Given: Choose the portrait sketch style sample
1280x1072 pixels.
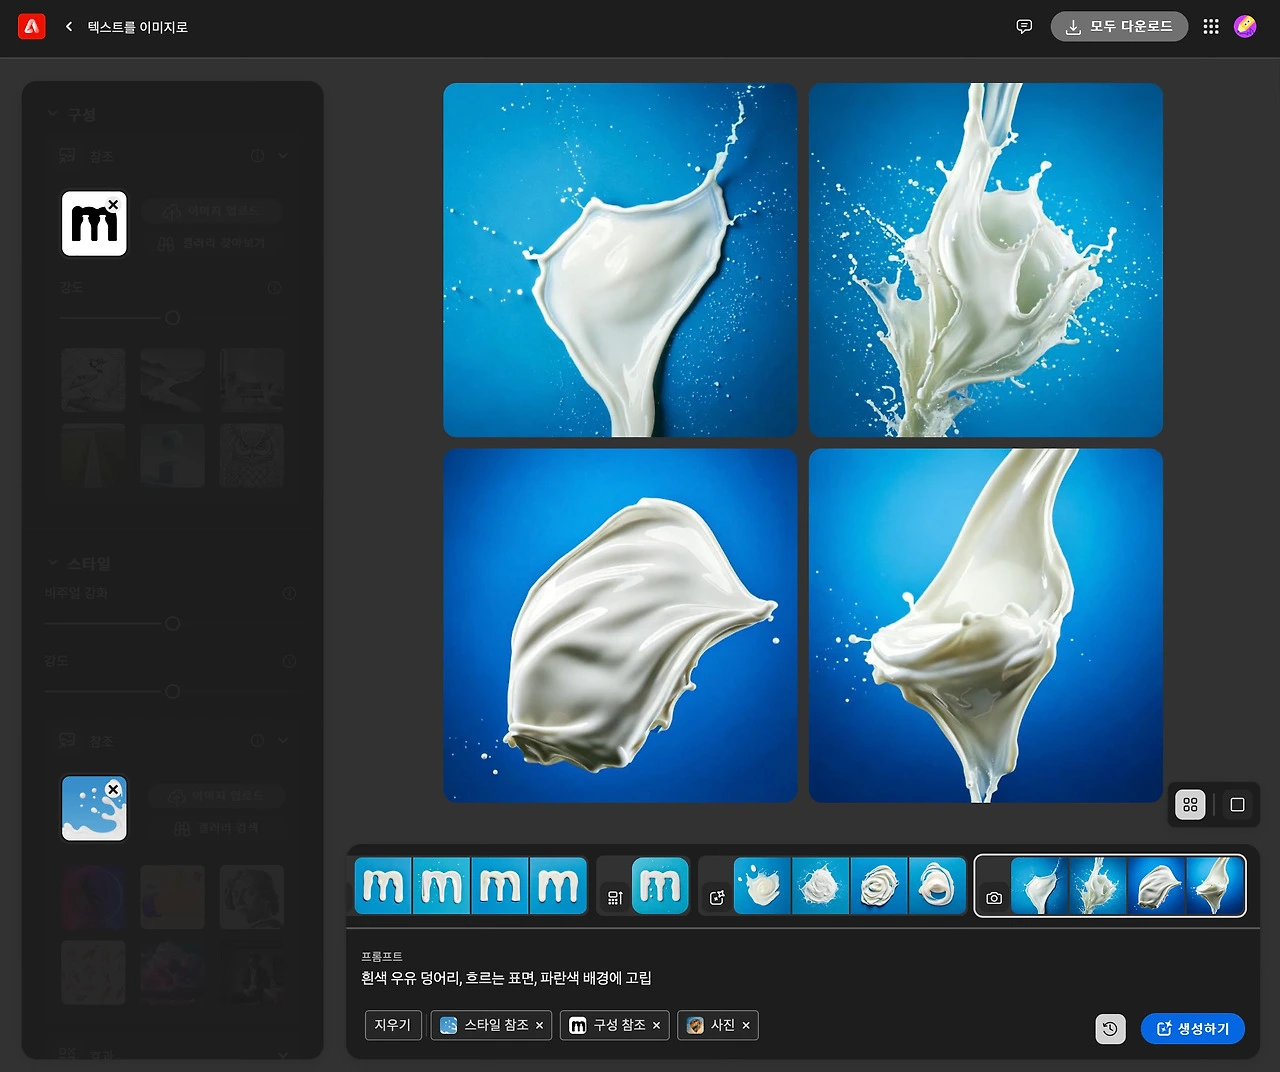Looking at the screenshot, I should (252, 897).
